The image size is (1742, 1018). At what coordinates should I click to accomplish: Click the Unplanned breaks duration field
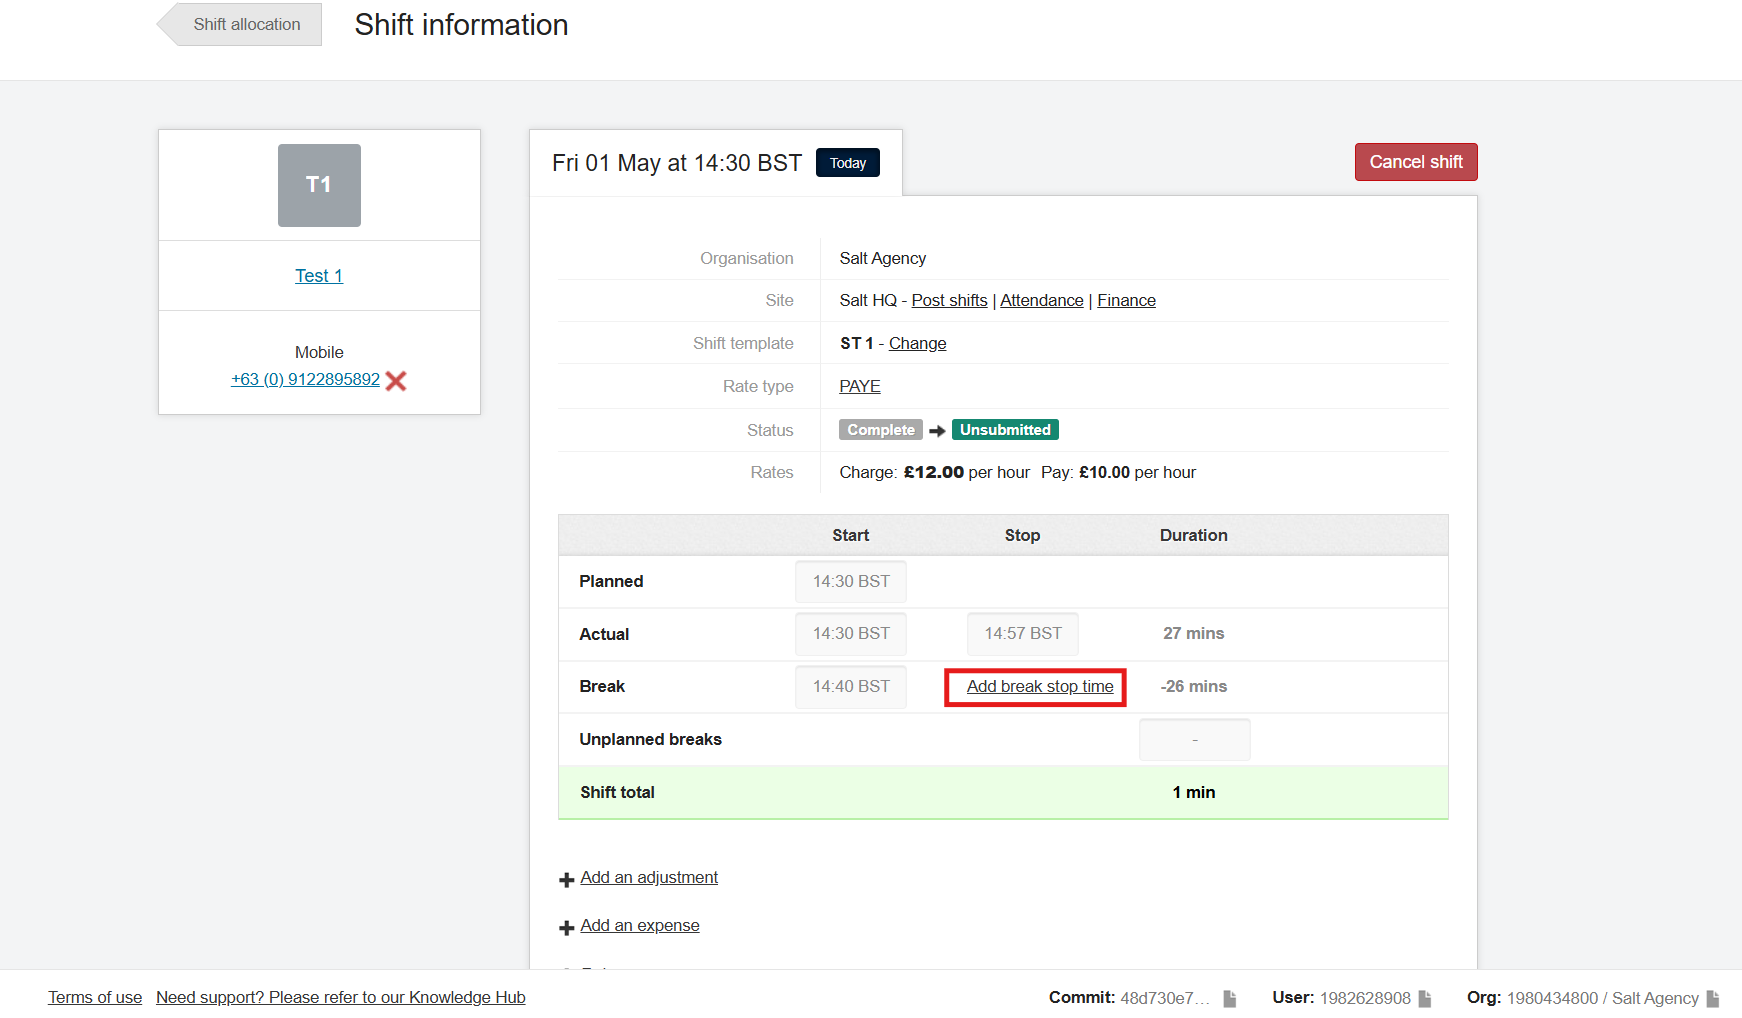(1195, 740)
